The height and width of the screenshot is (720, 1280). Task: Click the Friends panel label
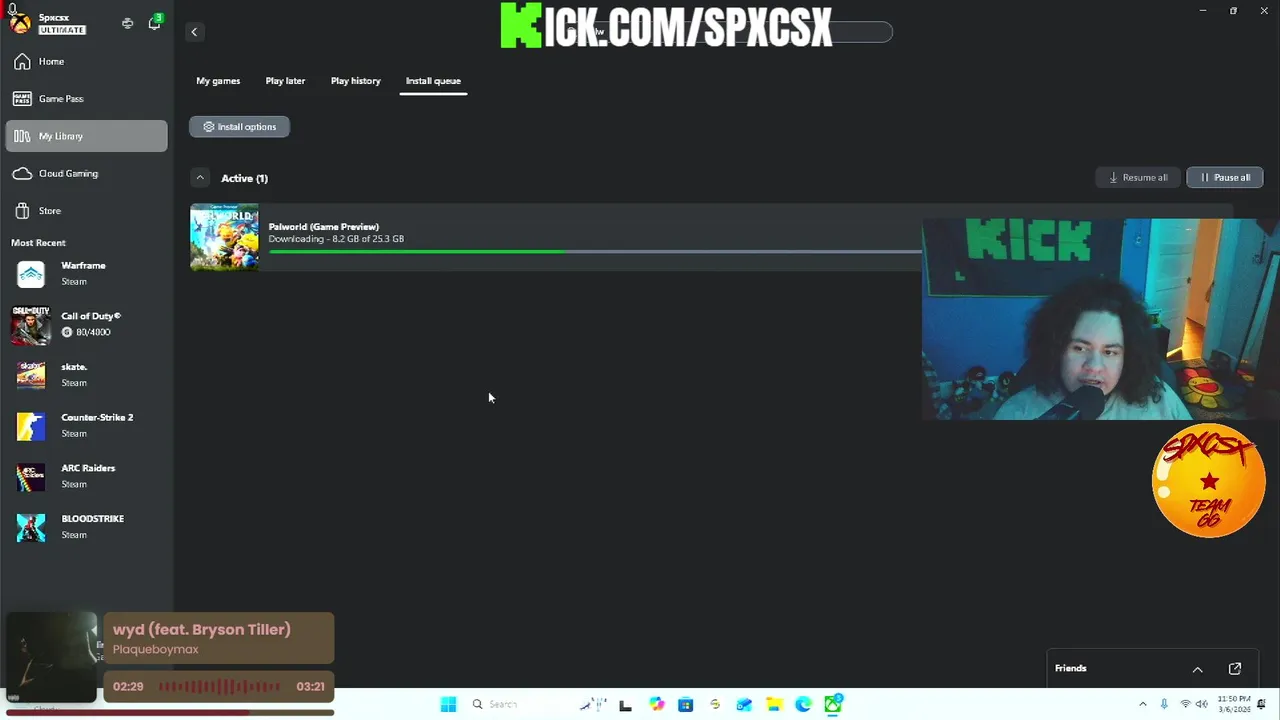[x=1070, y=669]
